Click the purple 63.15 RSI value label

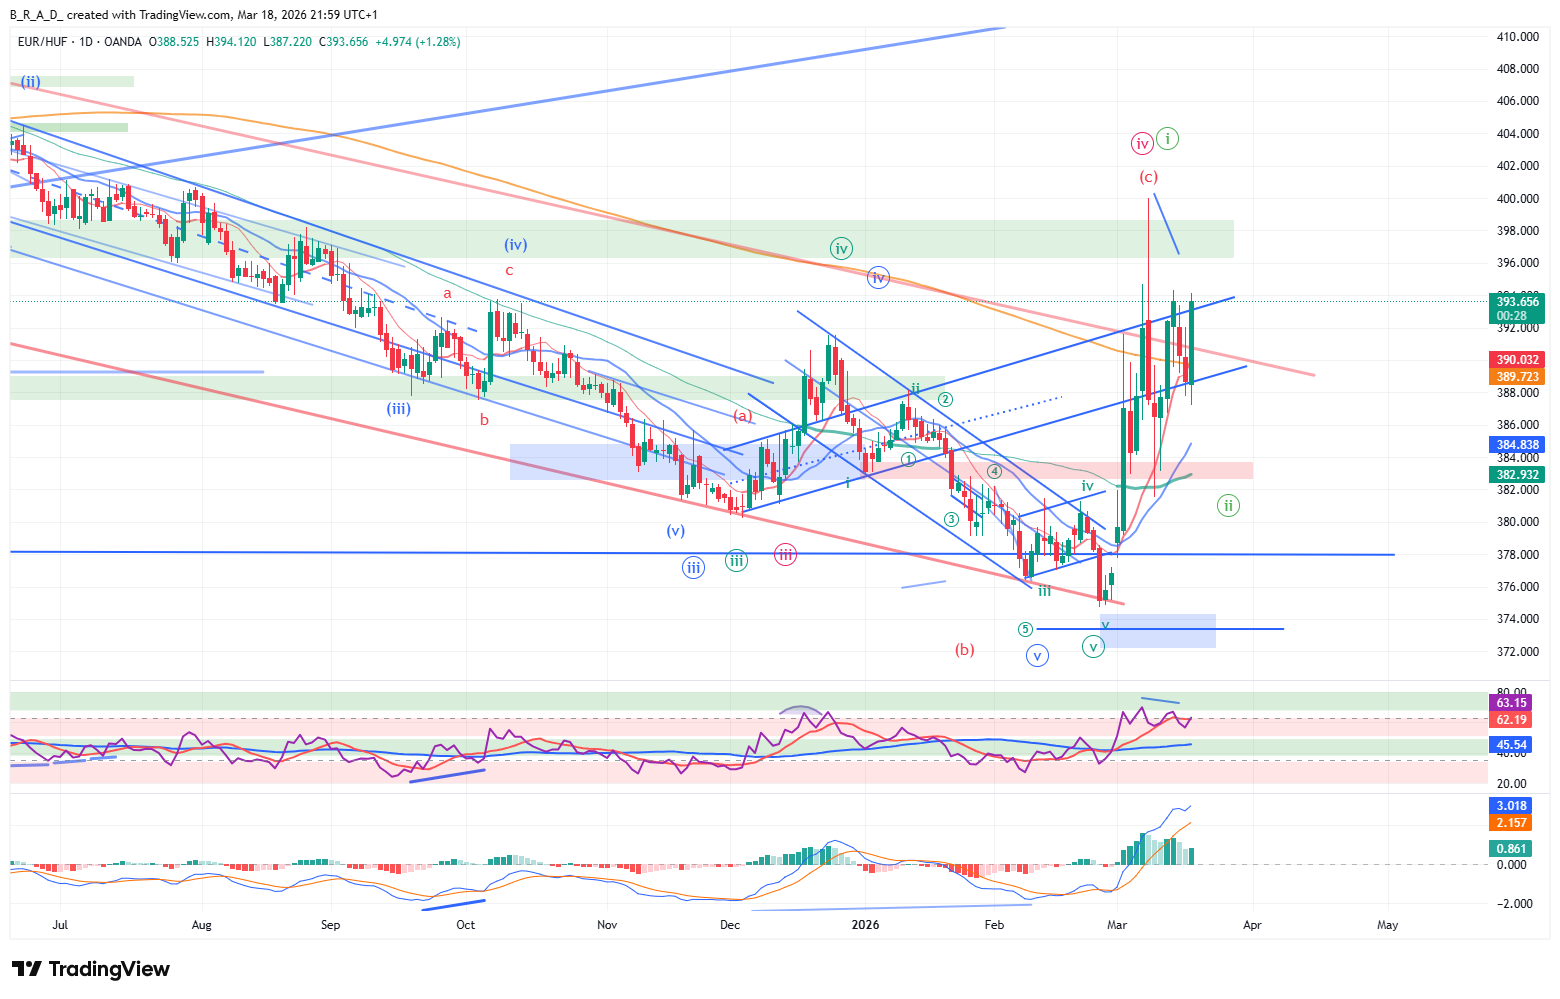point(1511,703)
